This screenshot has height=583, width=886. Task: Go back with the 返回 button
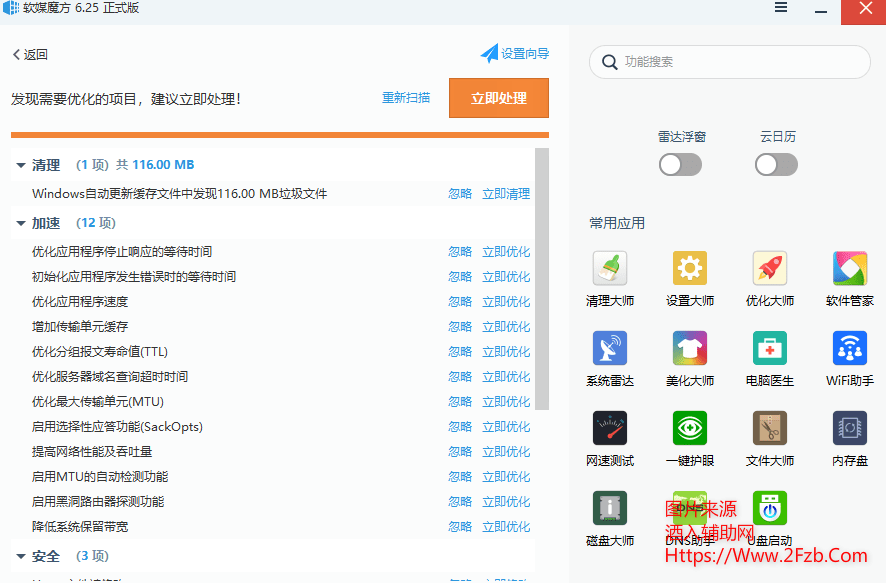30,55
